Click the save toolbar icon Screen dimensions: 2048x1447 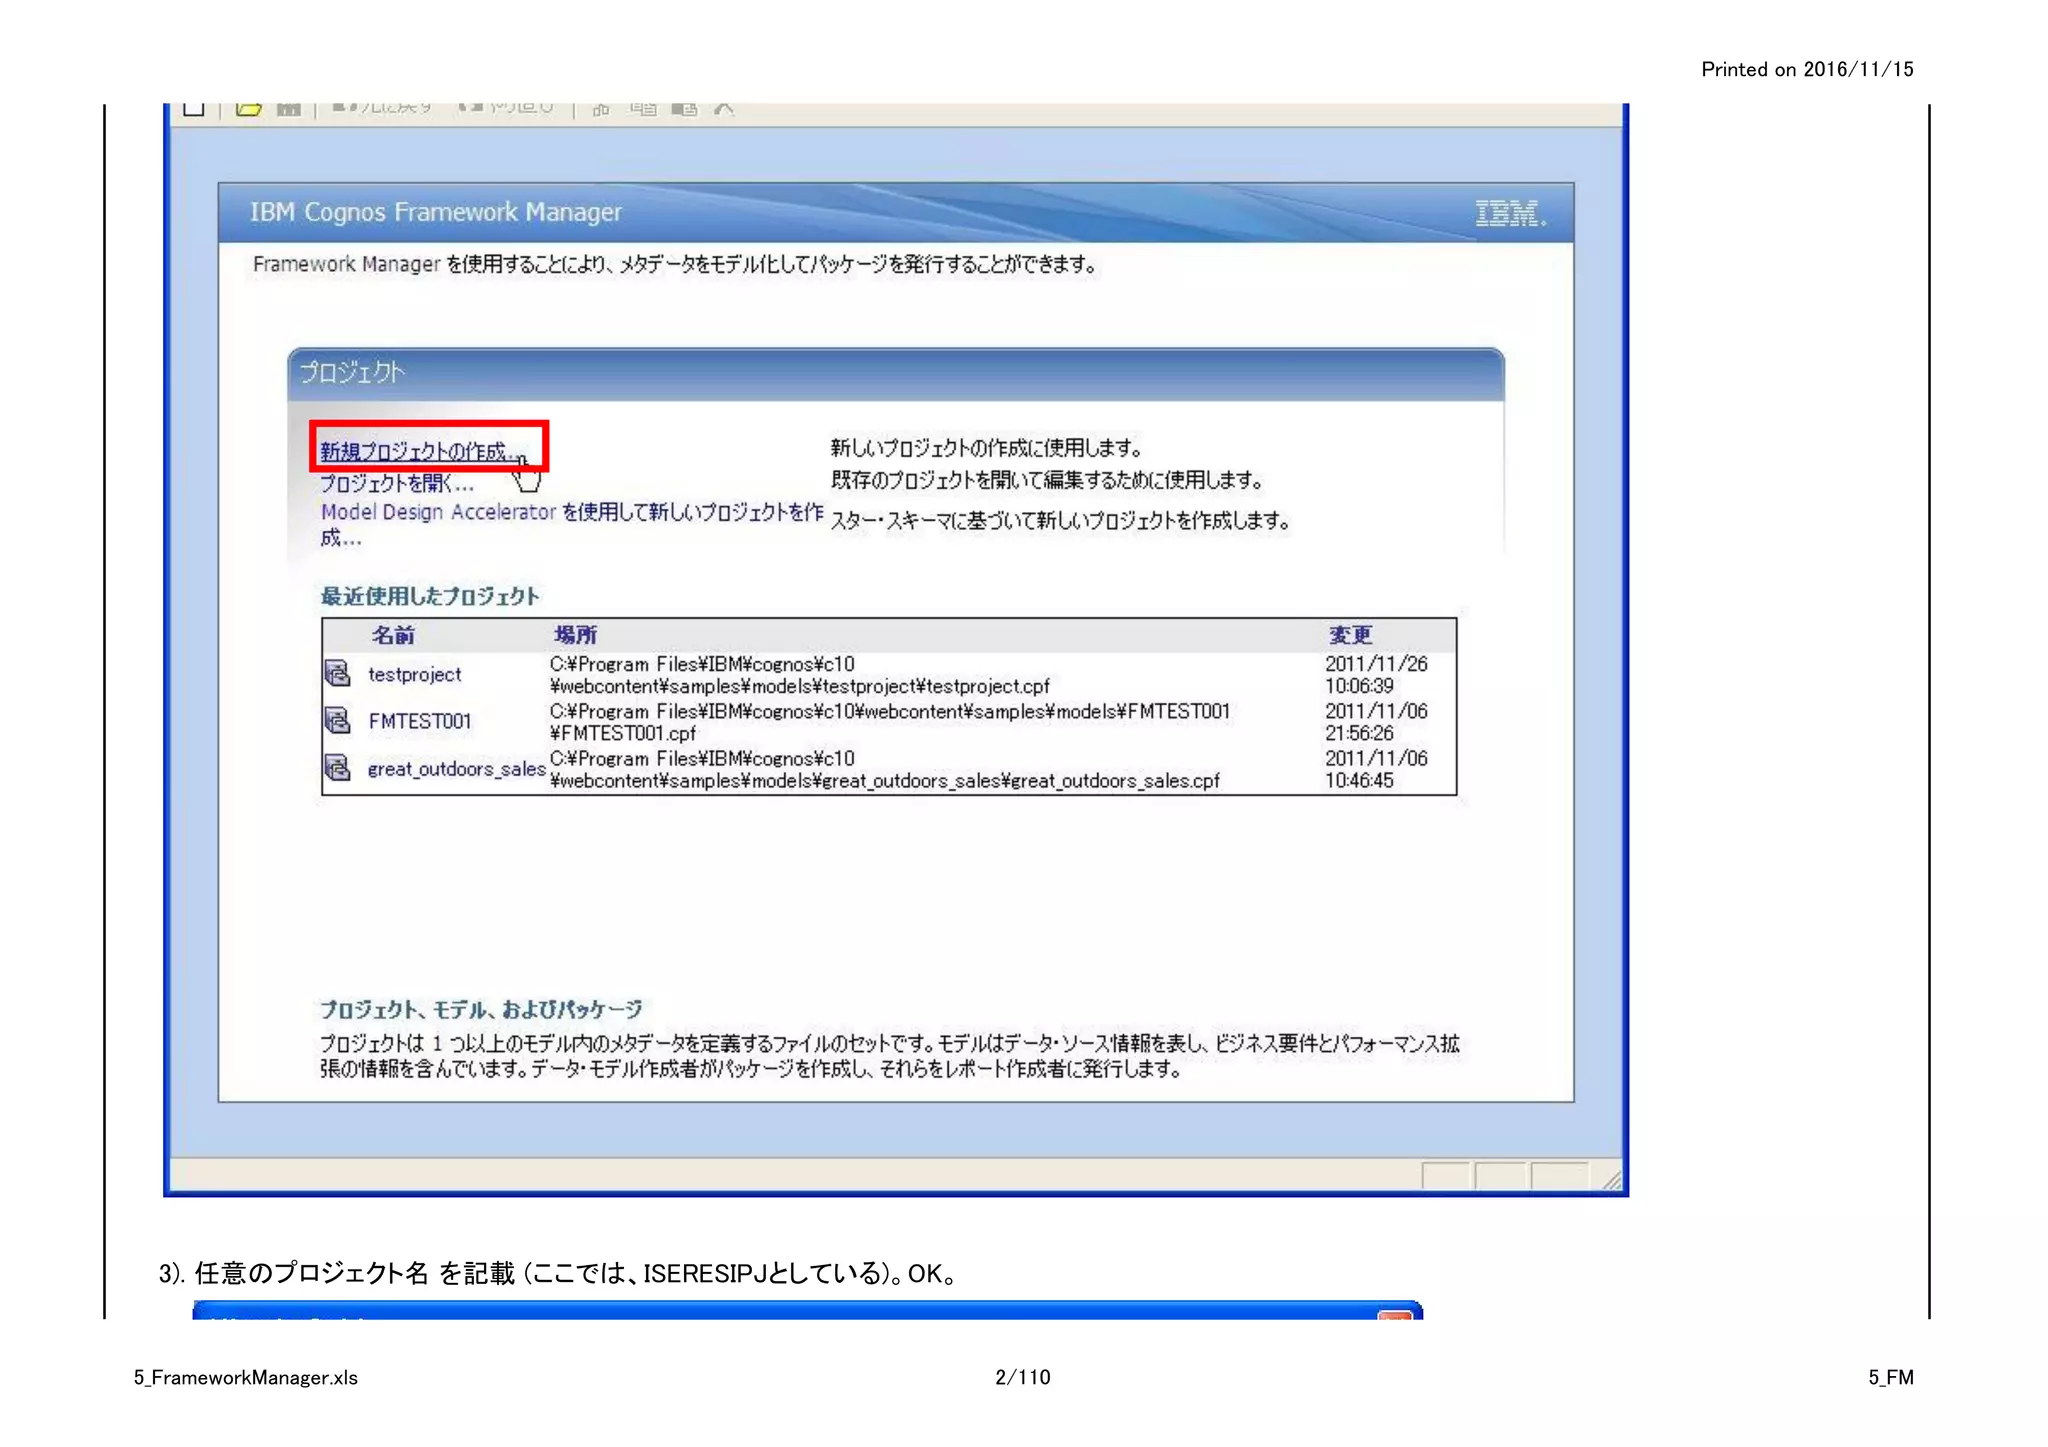click(x=288, y=108)
